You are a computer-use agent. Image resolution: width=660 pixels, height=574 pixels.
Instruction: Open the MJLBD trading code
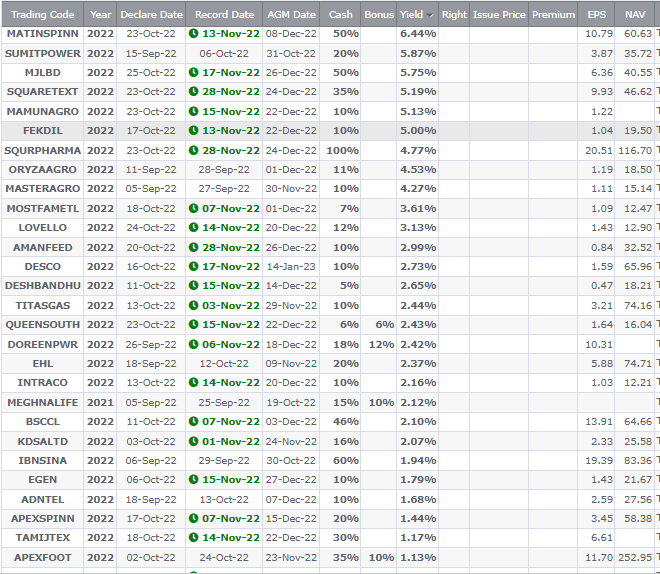(x=43, y=72)
